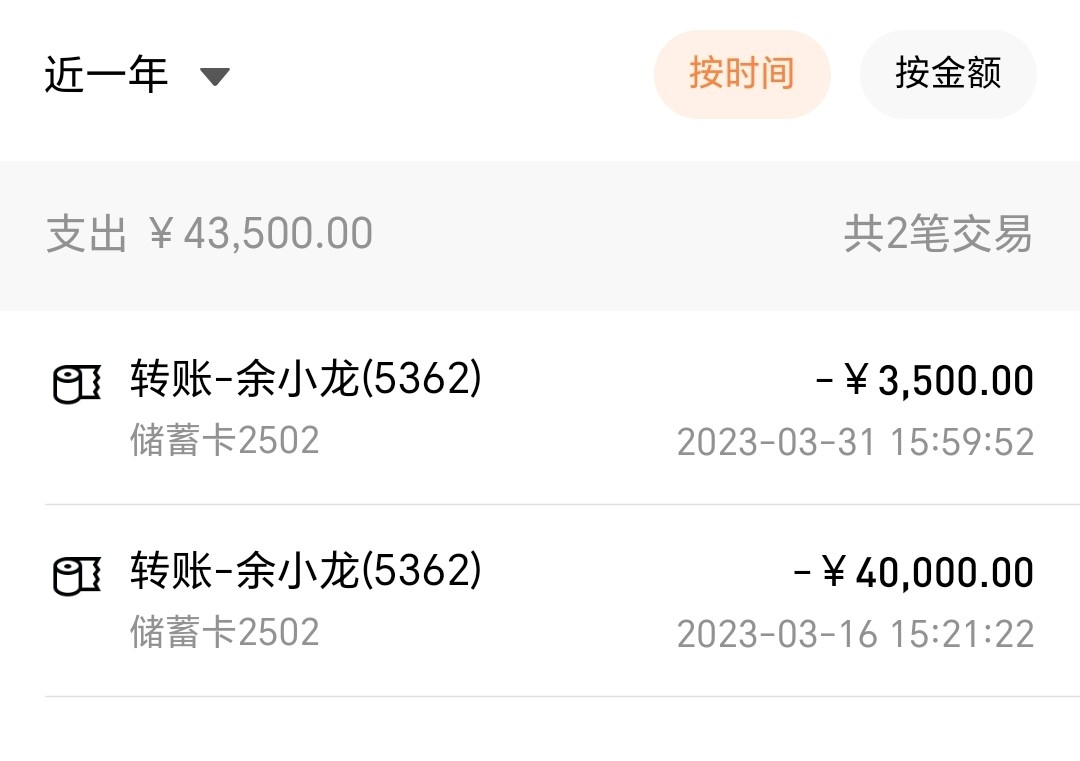1080x761 pixels.
Task: Click (5362) account suffix in March 16 transfer
Action: point(421,572)
